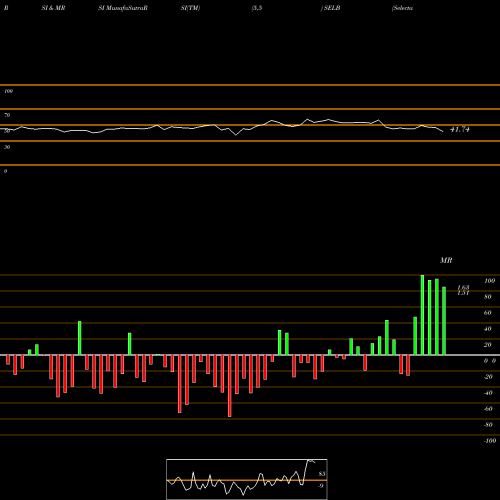This screenshot has height=500, width=500.
Task: Click the MR axis label -40
Action: click(488, 393)
